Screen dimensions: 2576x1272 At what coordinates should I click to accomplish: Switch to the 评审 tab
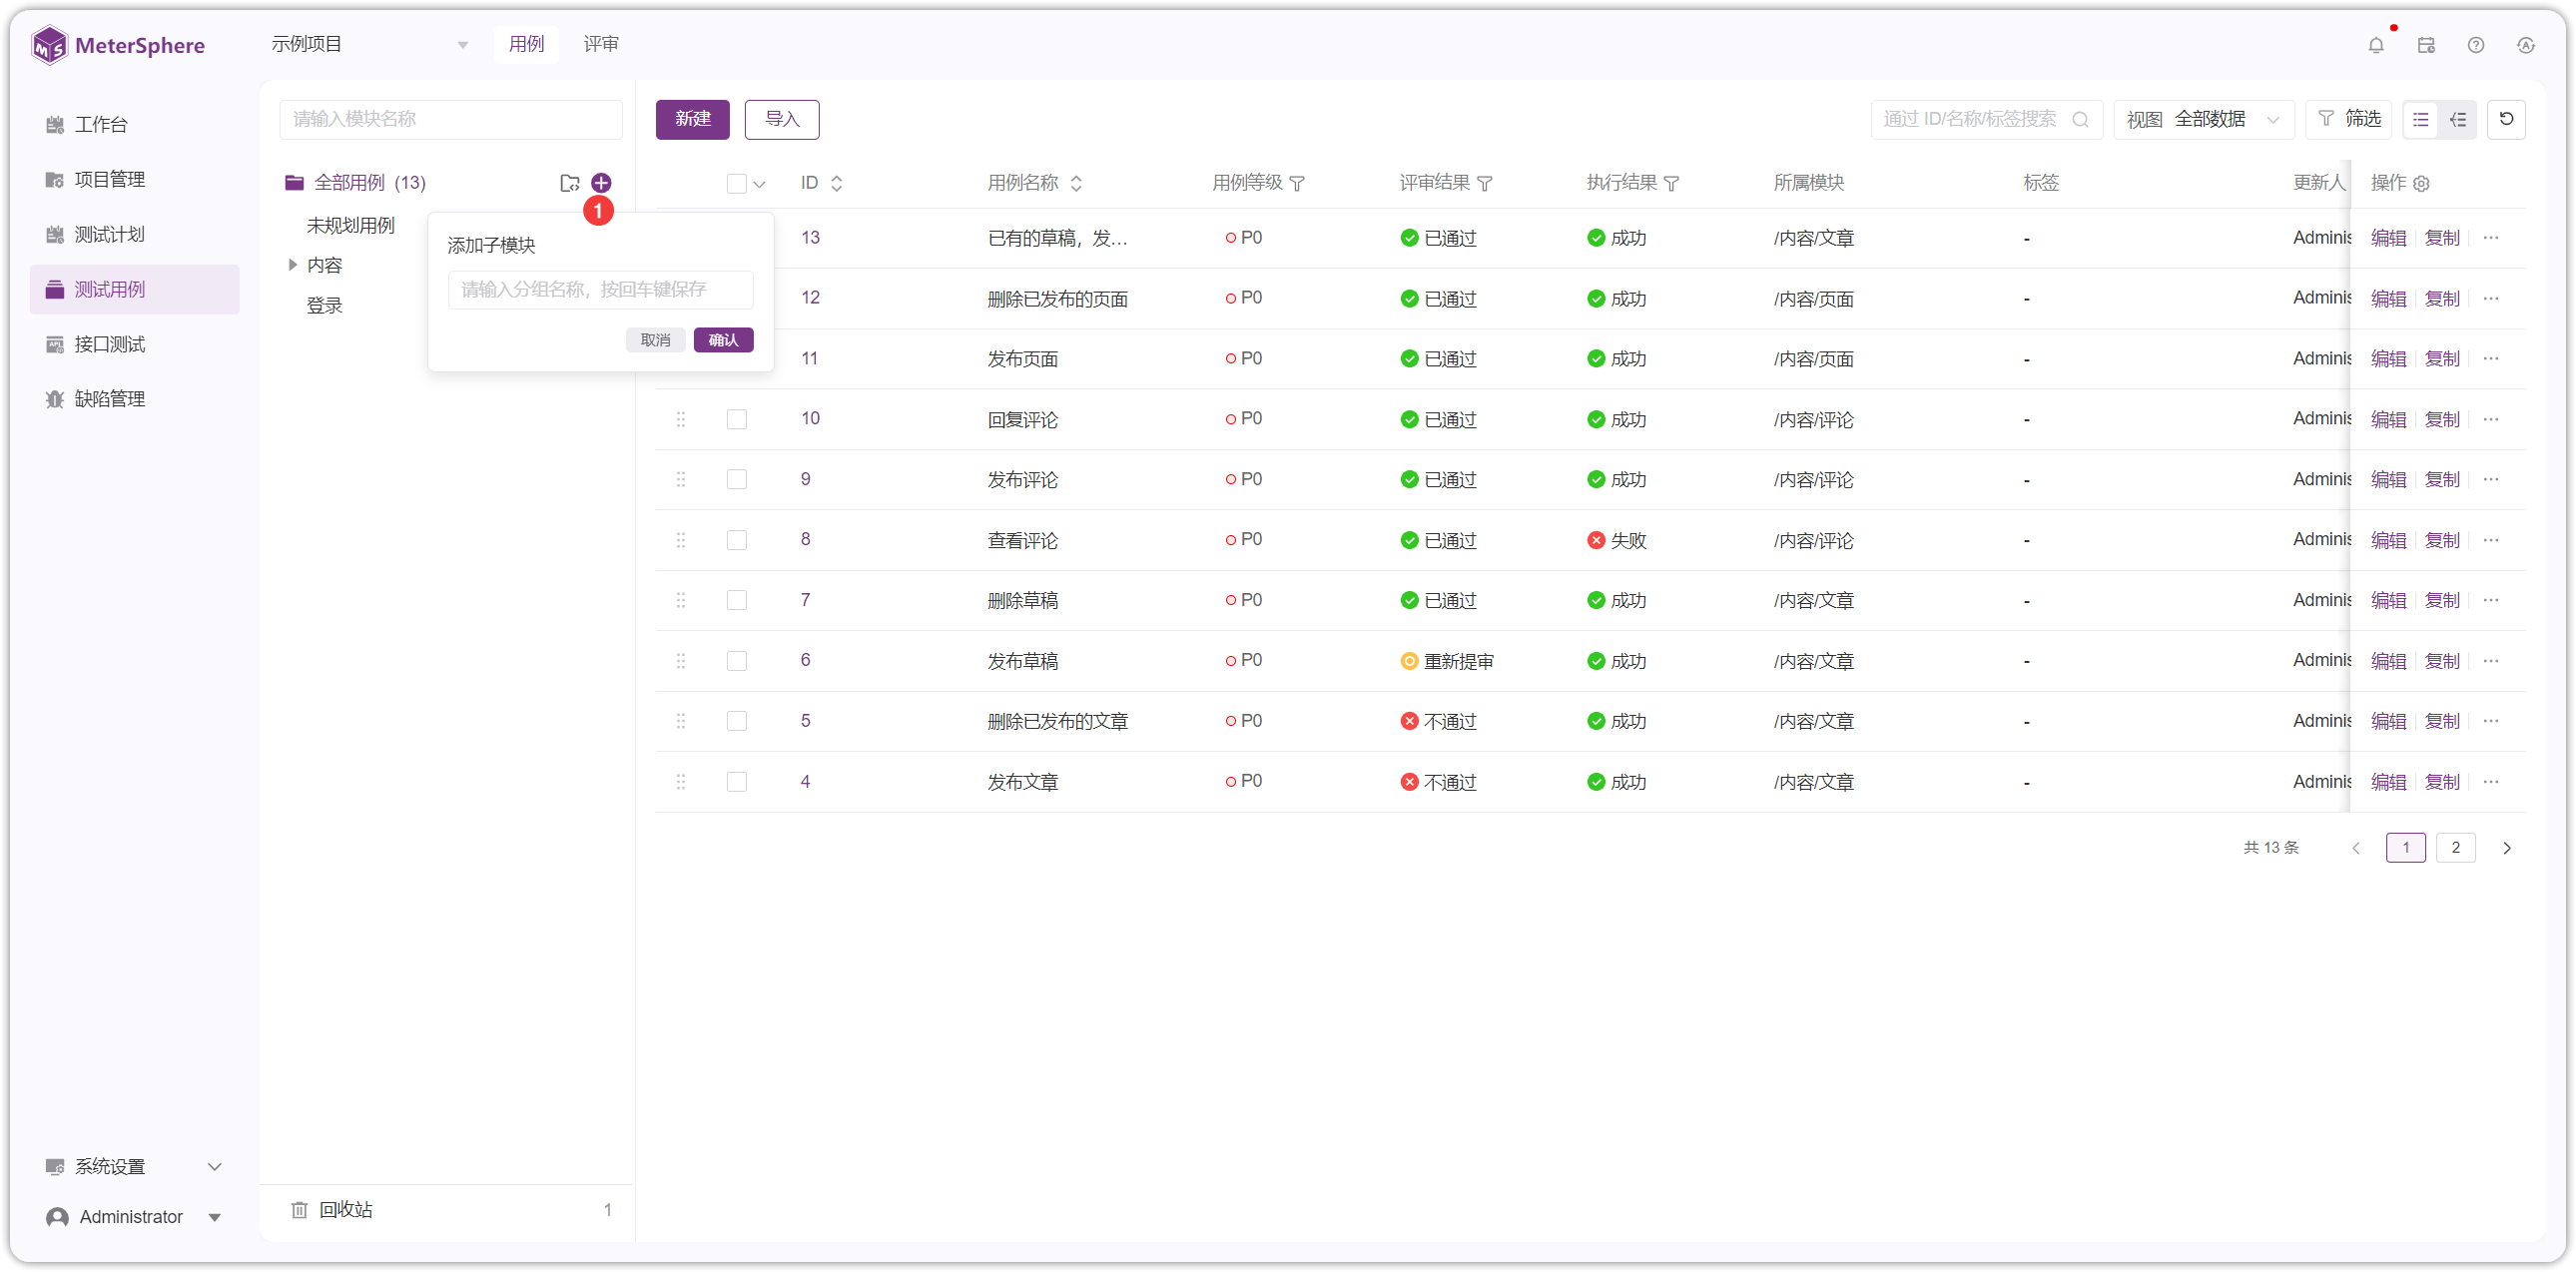pyautogui.click(x=601, y=44)
